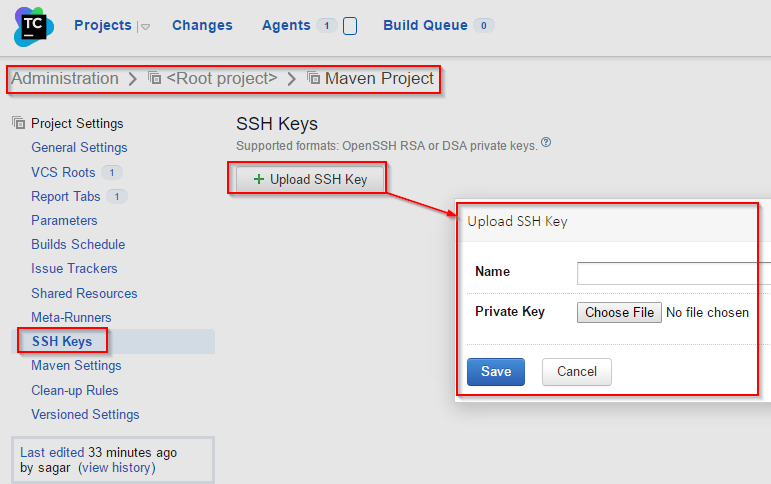Image resolution: width=771 pixels, height=484 pixels.
Task: Open the Root project breadcrumb
Action: [222, 78]
